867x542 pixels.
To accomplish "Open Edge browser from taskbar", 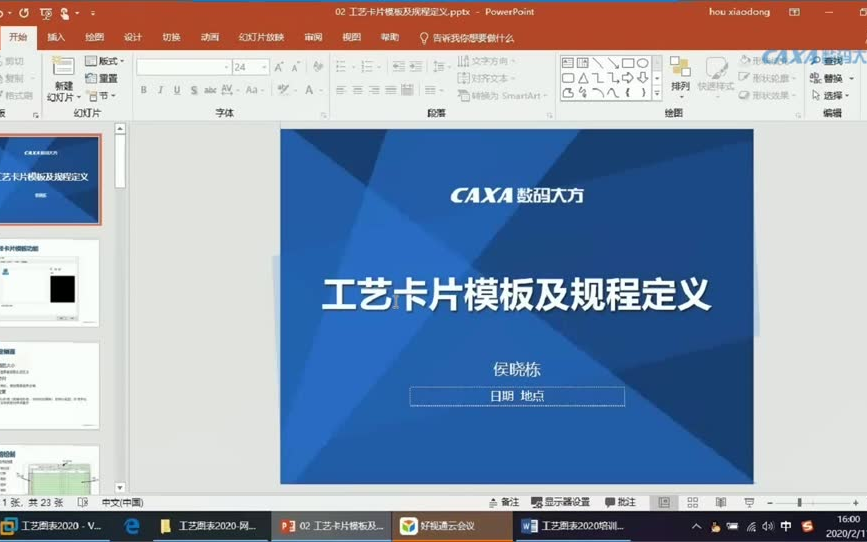I will pyautogui.click(x=132, y=526).
